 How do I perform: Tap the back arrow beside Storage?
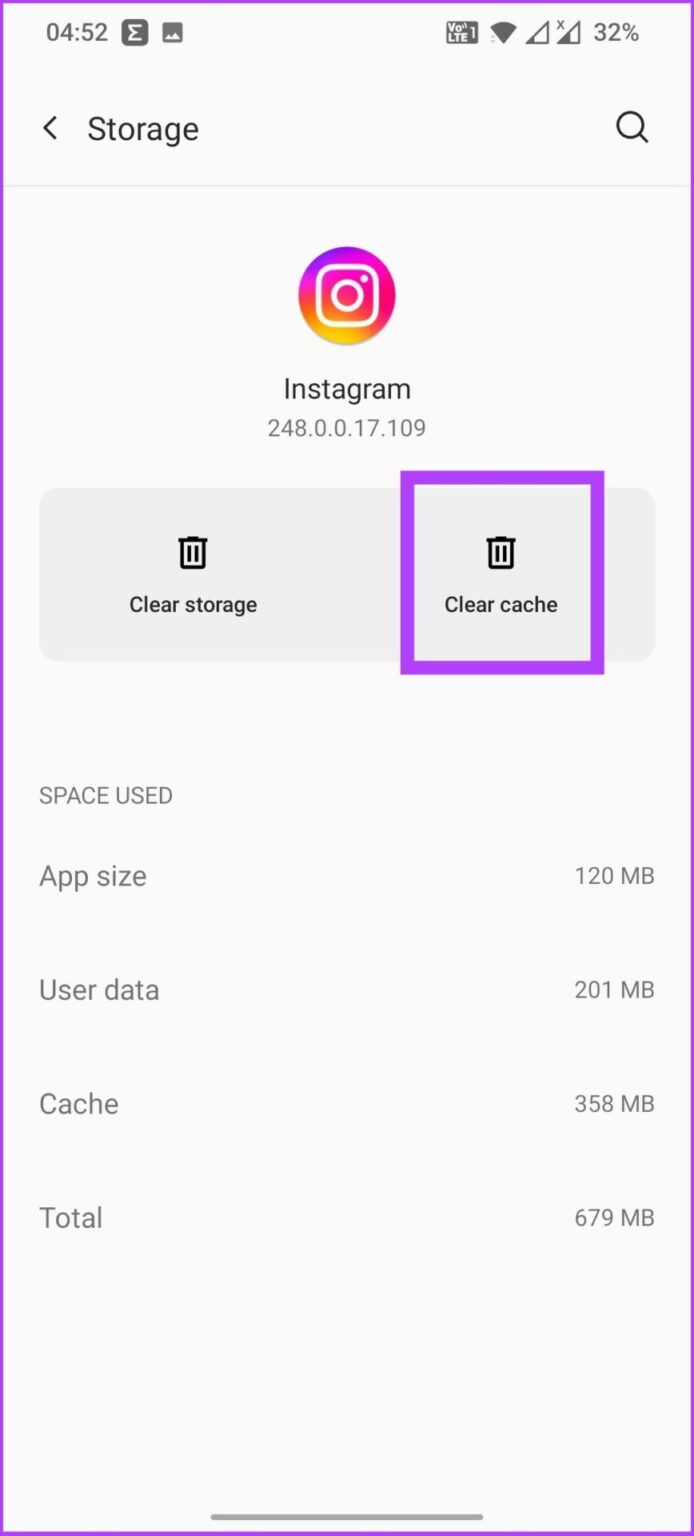pos(50,128)
